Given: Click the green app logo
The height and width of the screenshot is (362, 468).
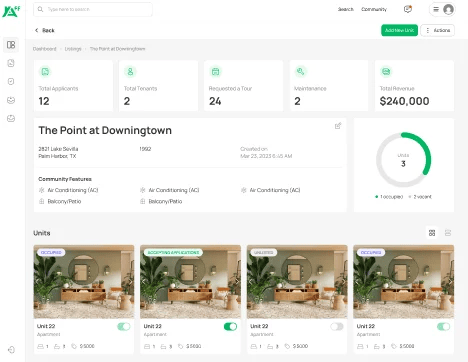Looking at the screenshot, I should (11, 11).
